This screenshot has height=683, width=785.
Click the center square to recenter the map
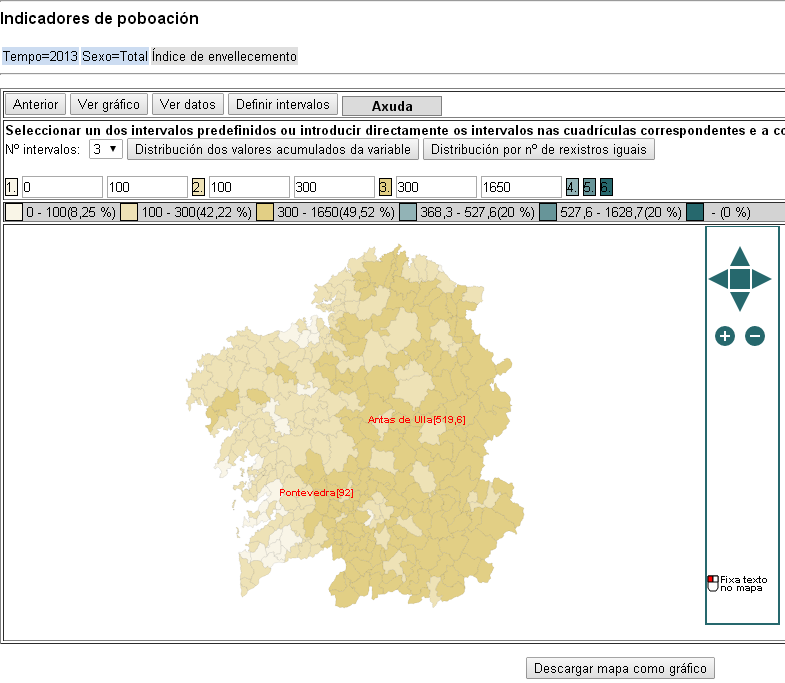[740, 279]
